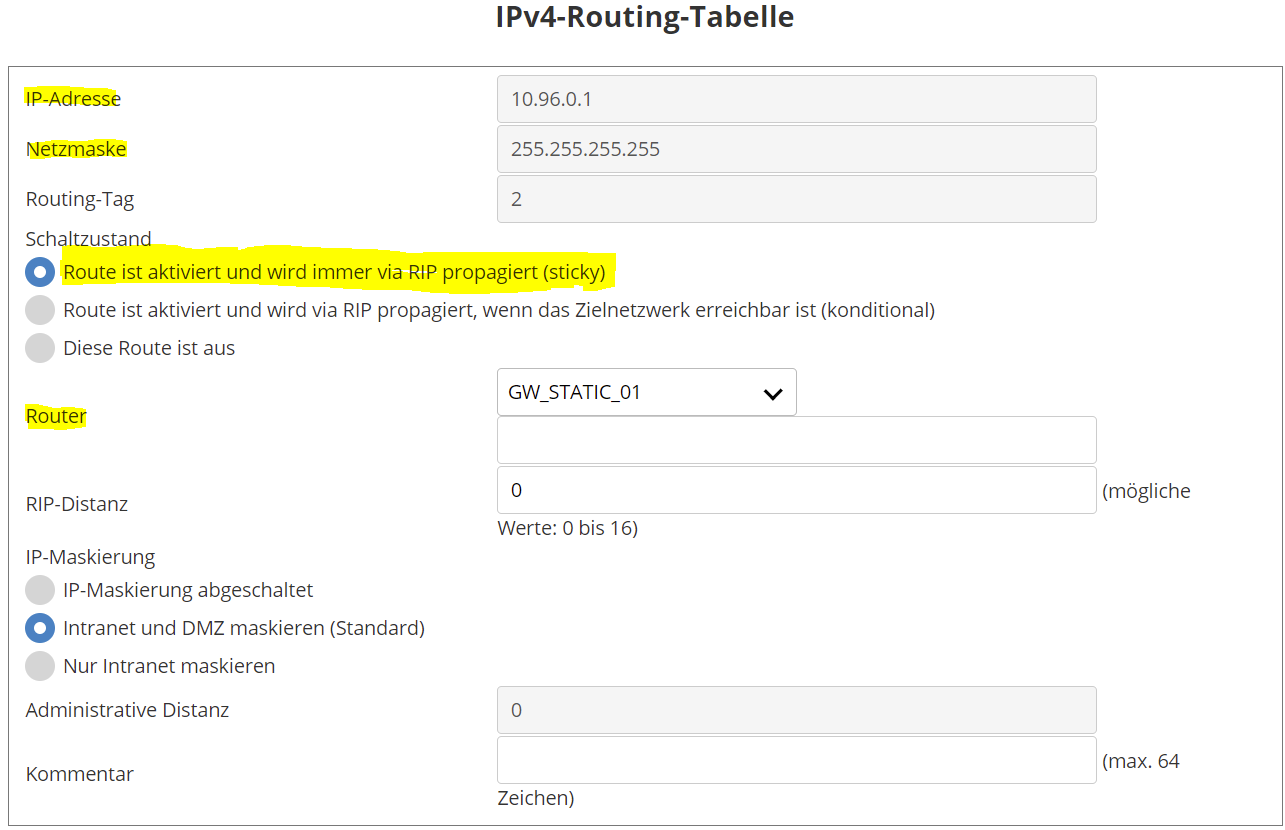Choose the 'Diese Route ist aus' option

[x=40, y=348]
